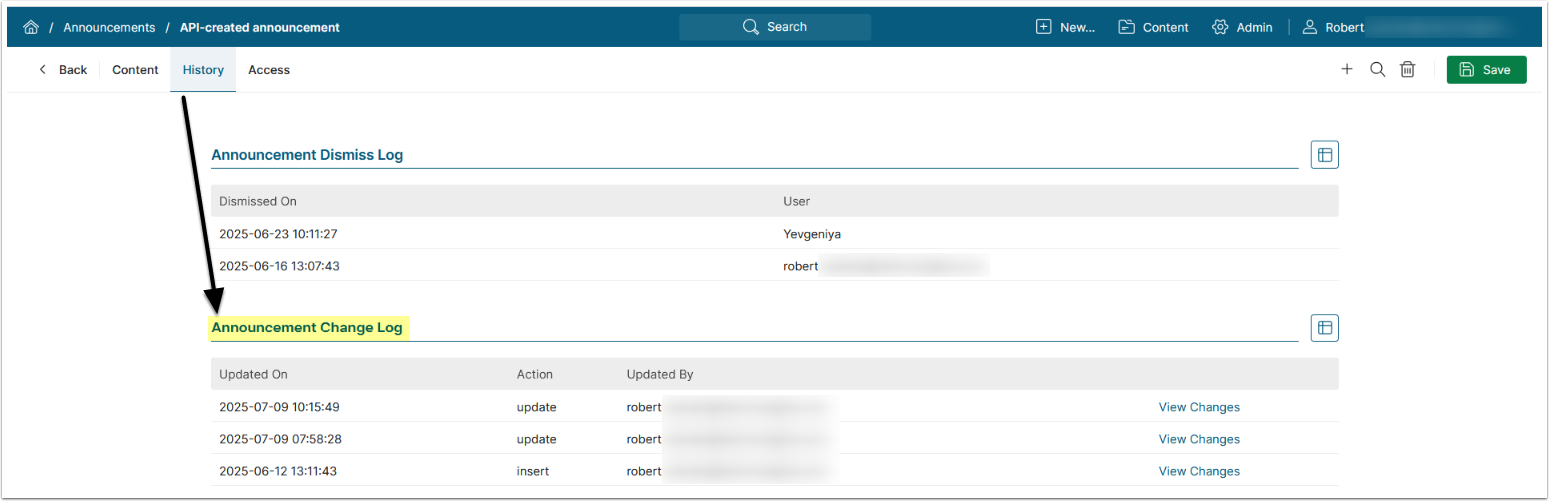Open Change Log table settings icon
Screen dimensions: 1549x501
tap(1325, 327)
